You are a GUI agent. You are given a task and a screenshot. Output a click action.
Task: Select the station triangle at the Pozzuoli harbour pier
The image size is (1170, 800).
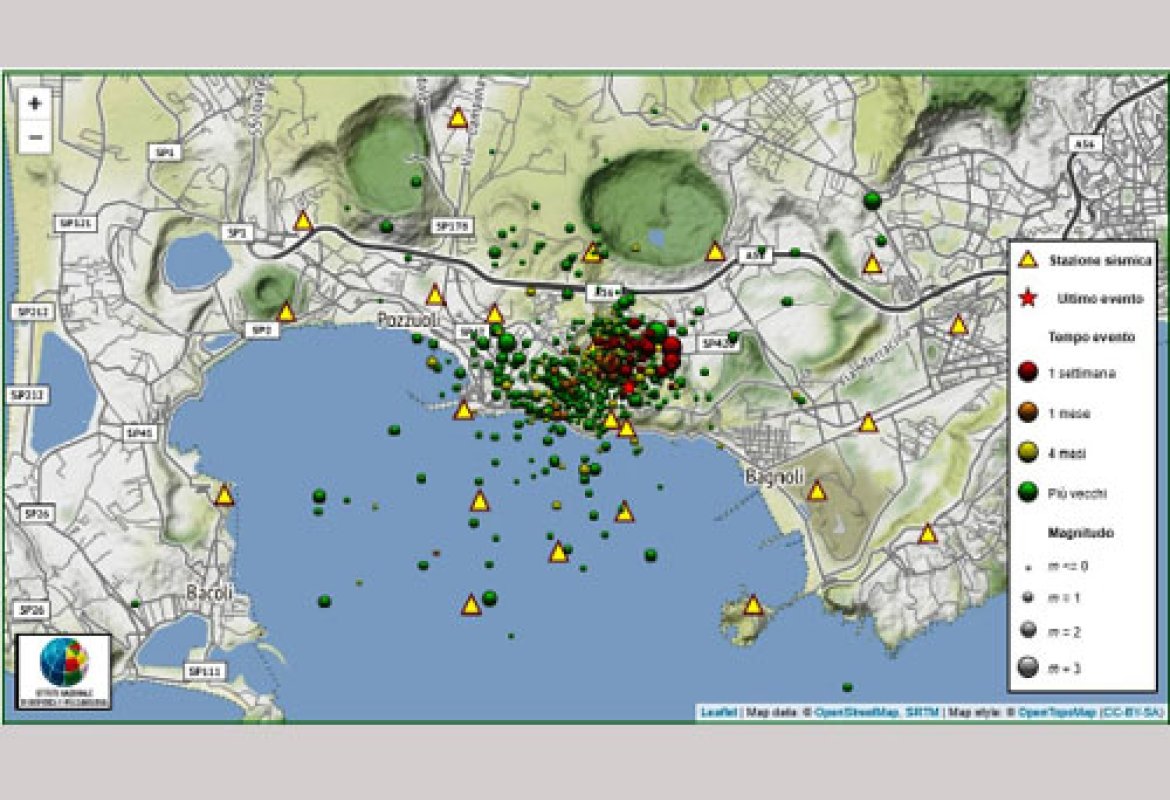click(463, 410)
